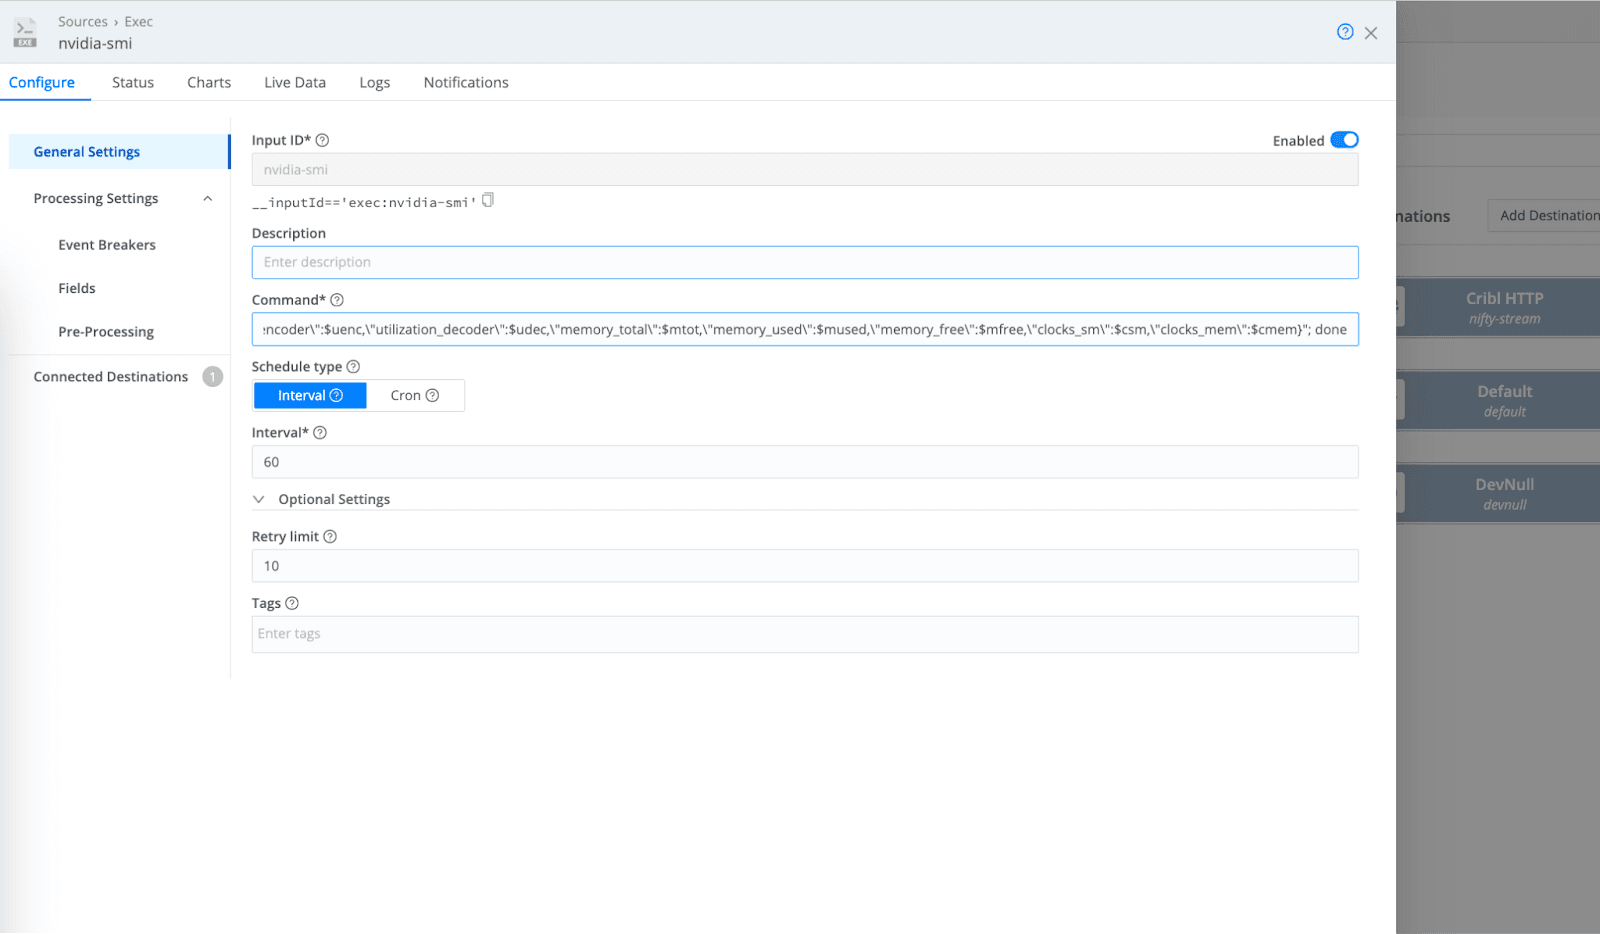Click help icon beside Command label
Viewport: 1600px width, 934px height.
pos(337,300)
